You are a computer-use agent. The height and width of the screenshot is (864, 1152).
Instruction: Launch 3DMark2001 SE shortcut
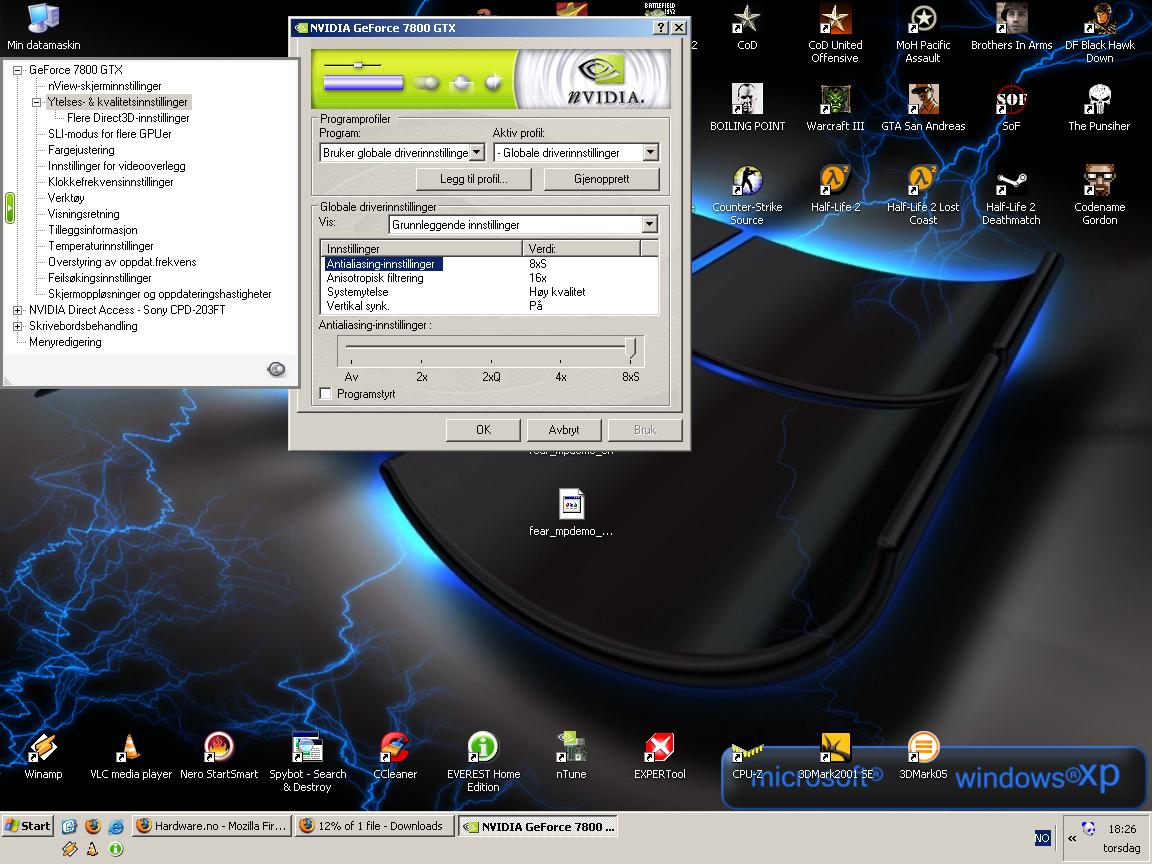click(x=835, y=756)
